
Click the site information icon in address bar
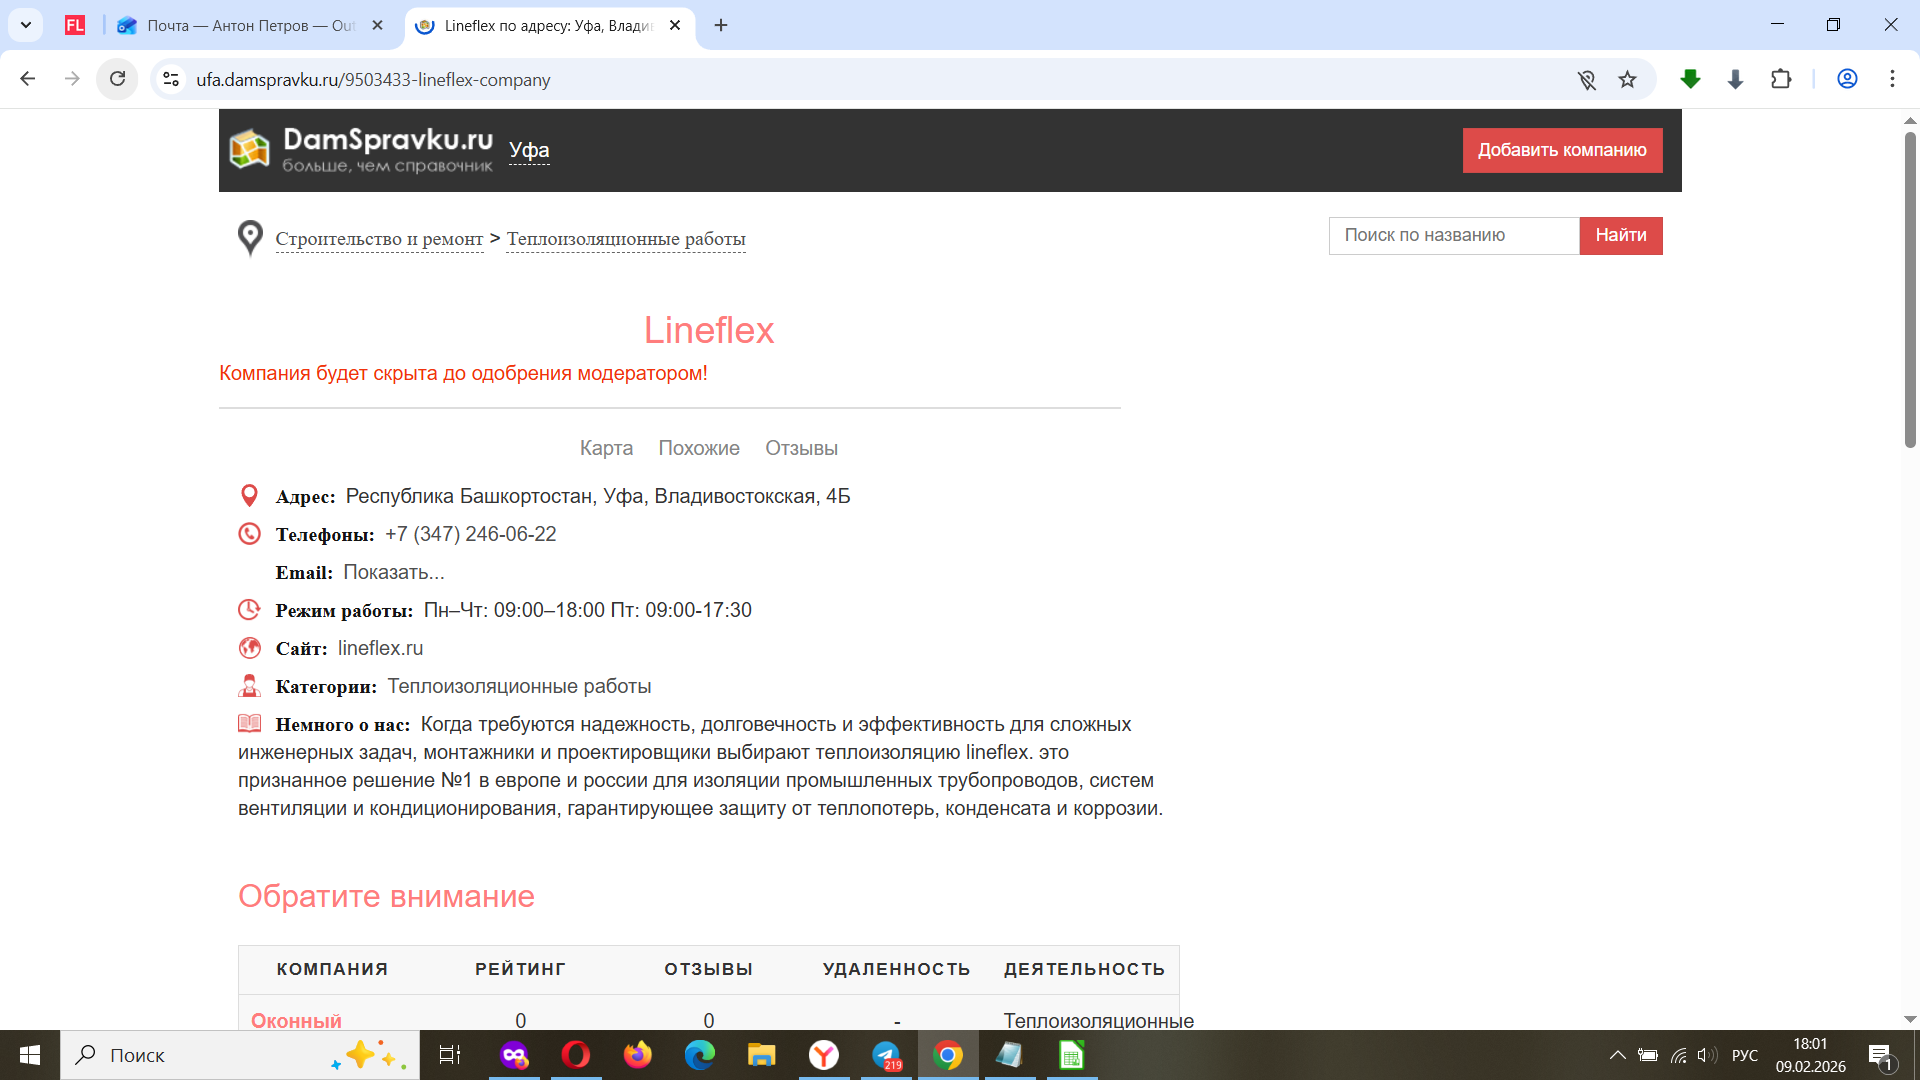pyautogui.click(x=172, y=79)
